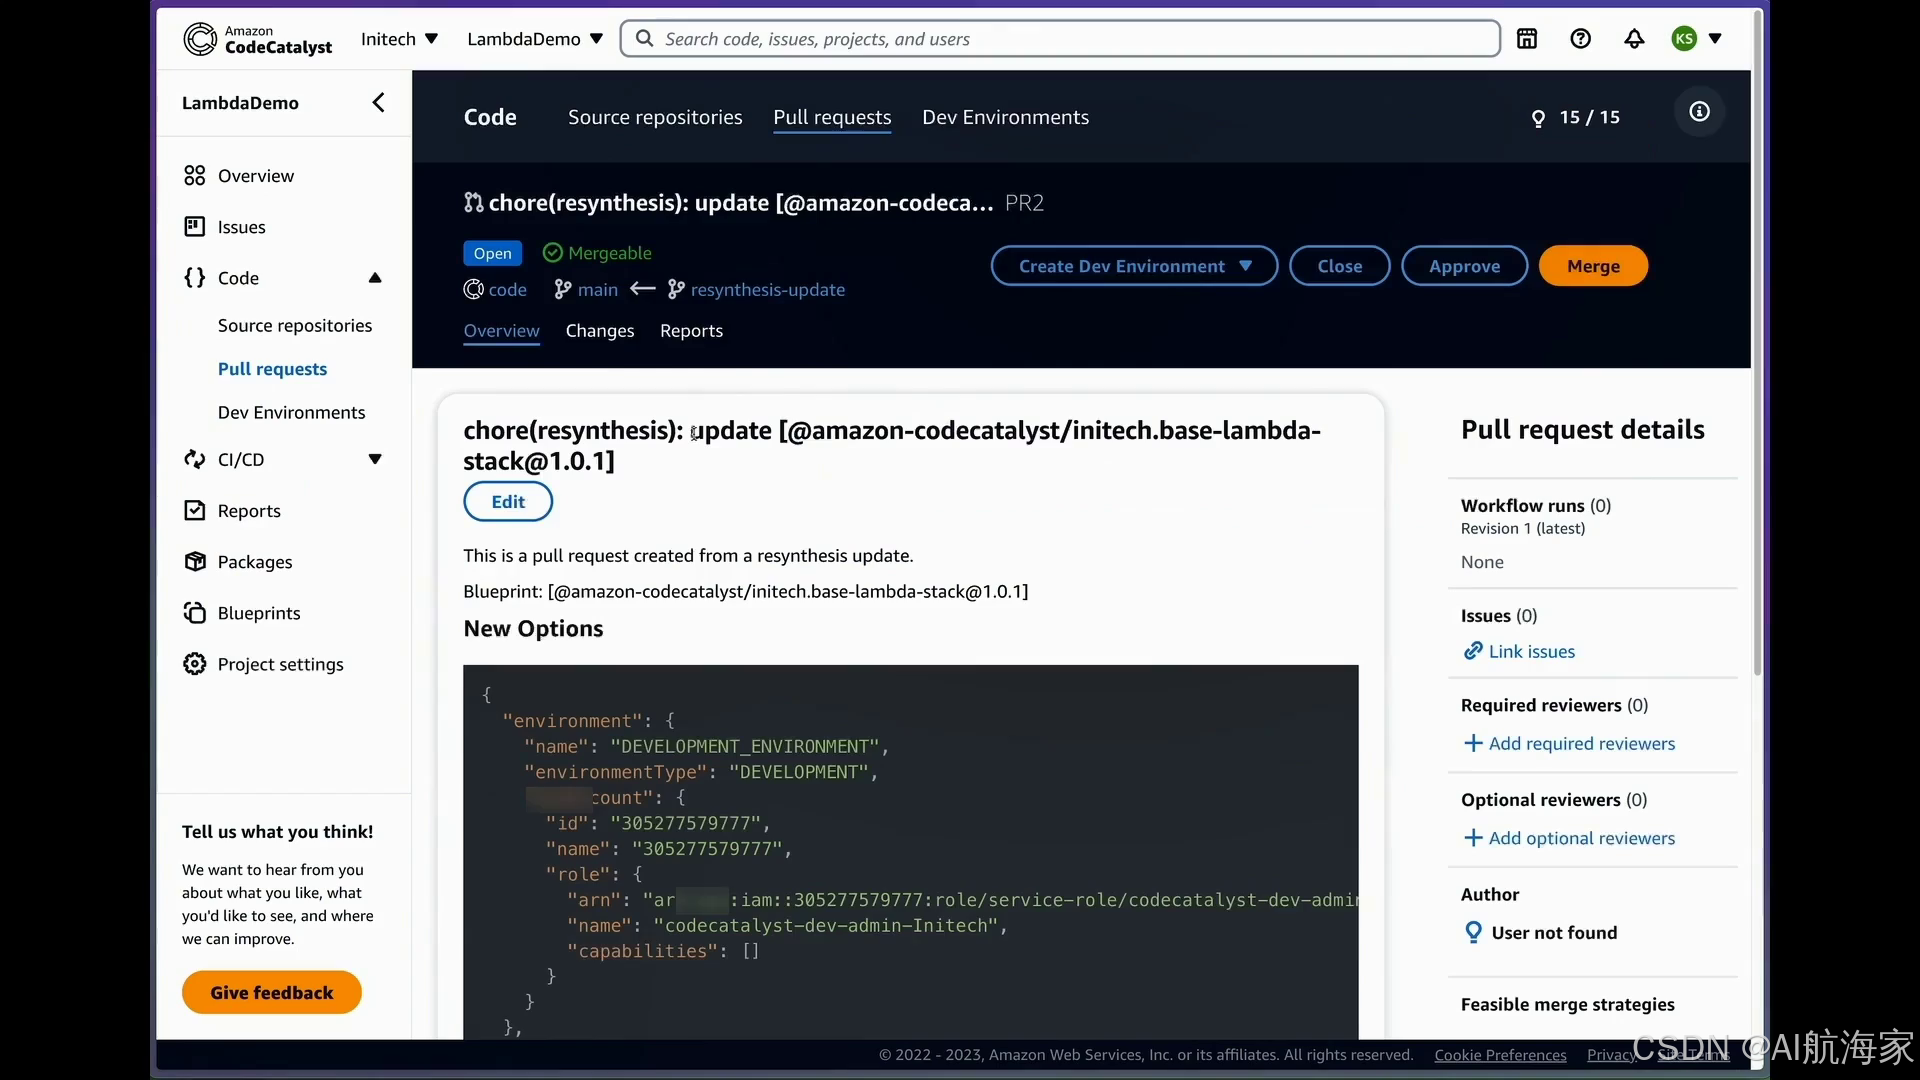Image resolution: width=1920 pixels, height=1080 pixels.
Task: Click the Open status badge
Action: point(492,253)
